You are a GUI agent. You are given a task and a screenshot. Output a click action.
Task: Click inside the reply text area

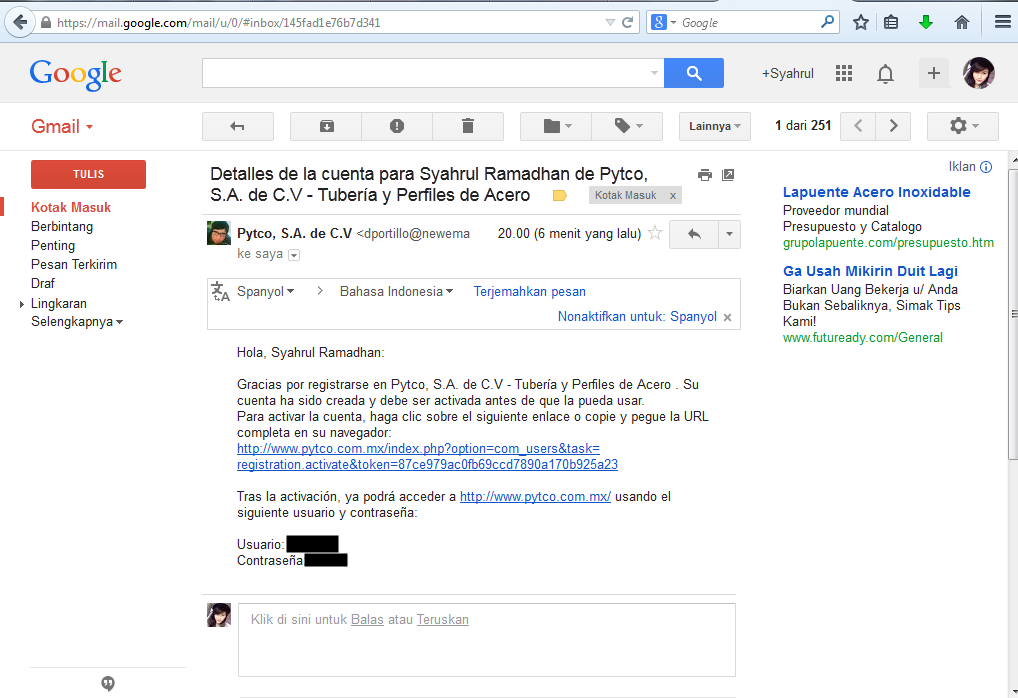(487, 640)
